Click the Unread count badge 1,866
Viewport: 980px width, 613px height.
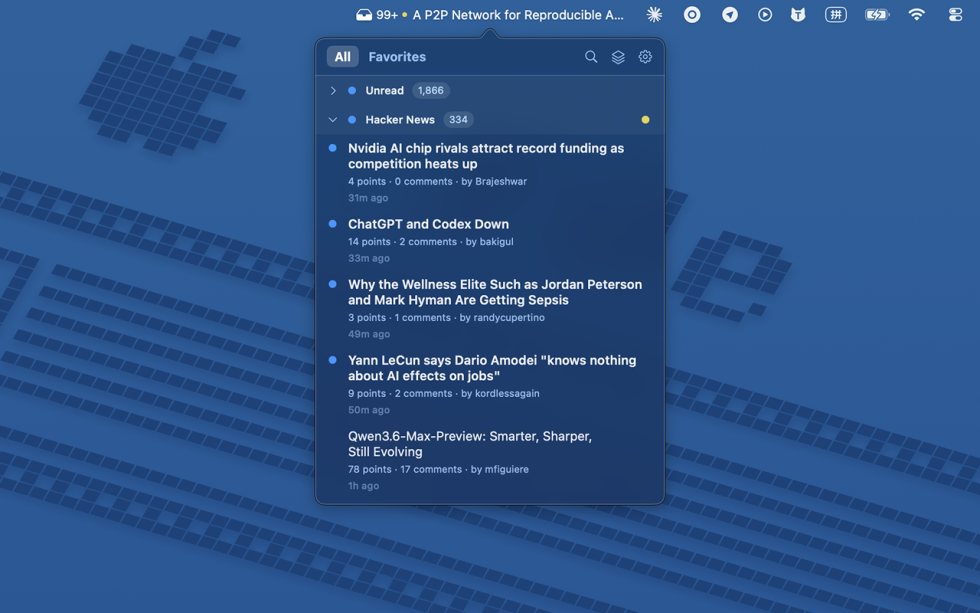coord(431,91)
